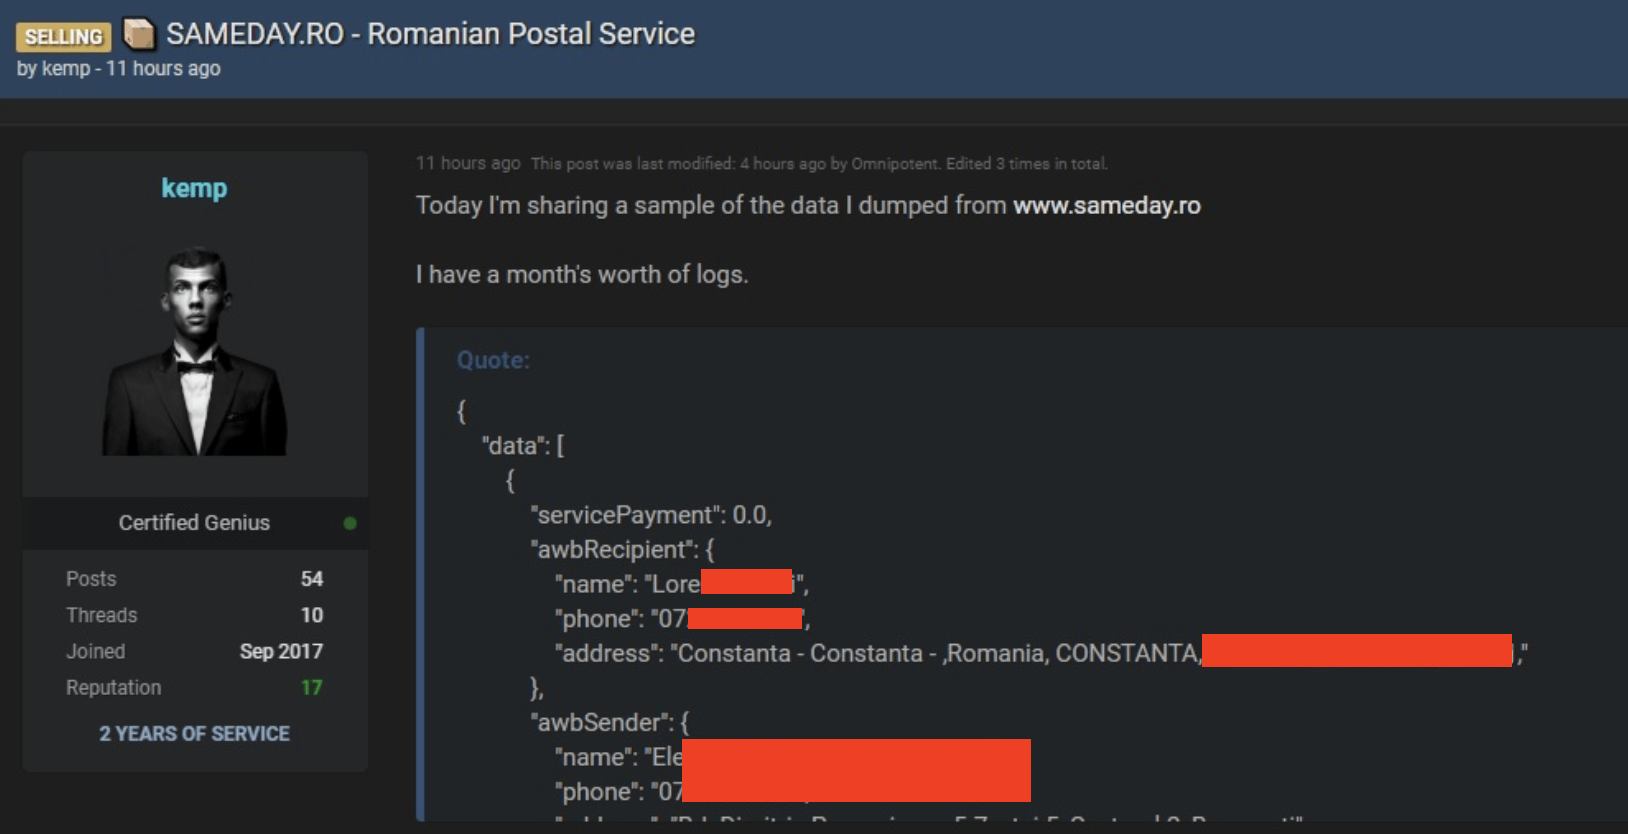View kemp's posts count of 54
Screen dimensions: 1628x834
click(311, 579)
